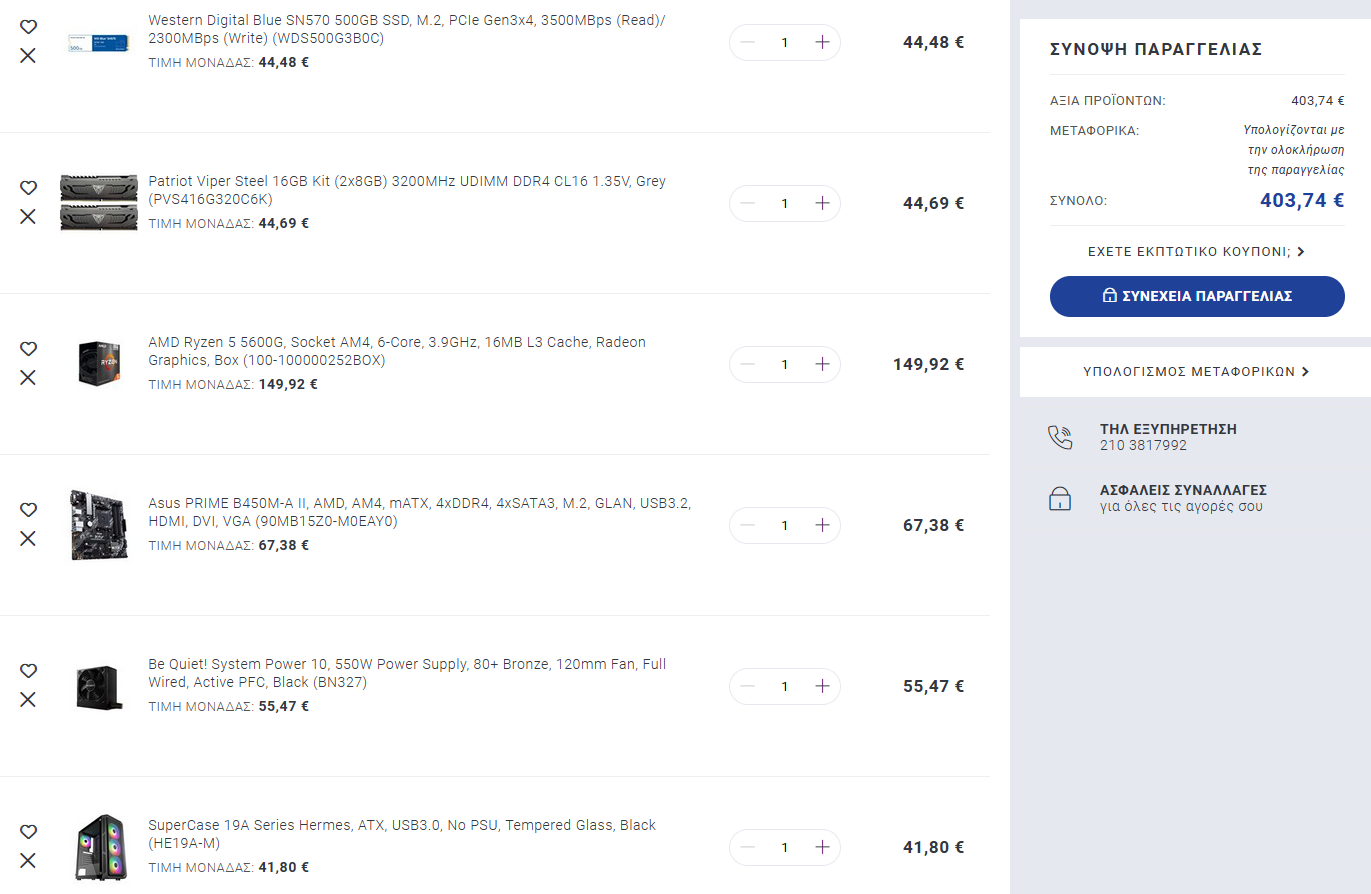Click the secure transactions lock icon
This screenshot has height=894, width=1371.
(1060, 499)
